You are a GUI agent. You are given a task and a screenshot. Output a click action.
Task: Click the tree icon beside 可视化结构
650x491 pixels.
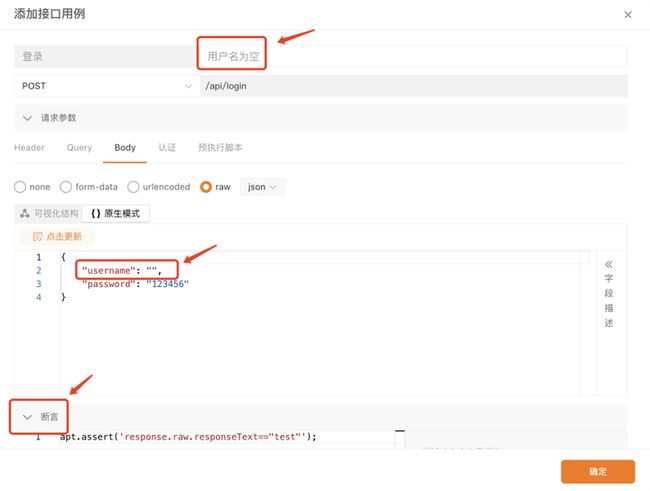(24, 214)
